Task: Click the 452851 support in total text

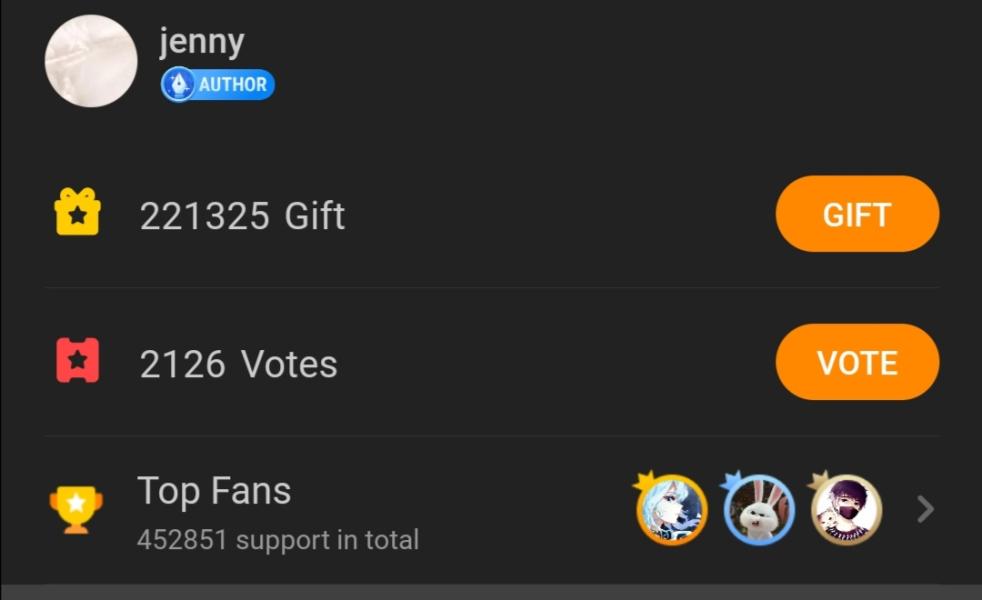Action: tap(278, 540)
